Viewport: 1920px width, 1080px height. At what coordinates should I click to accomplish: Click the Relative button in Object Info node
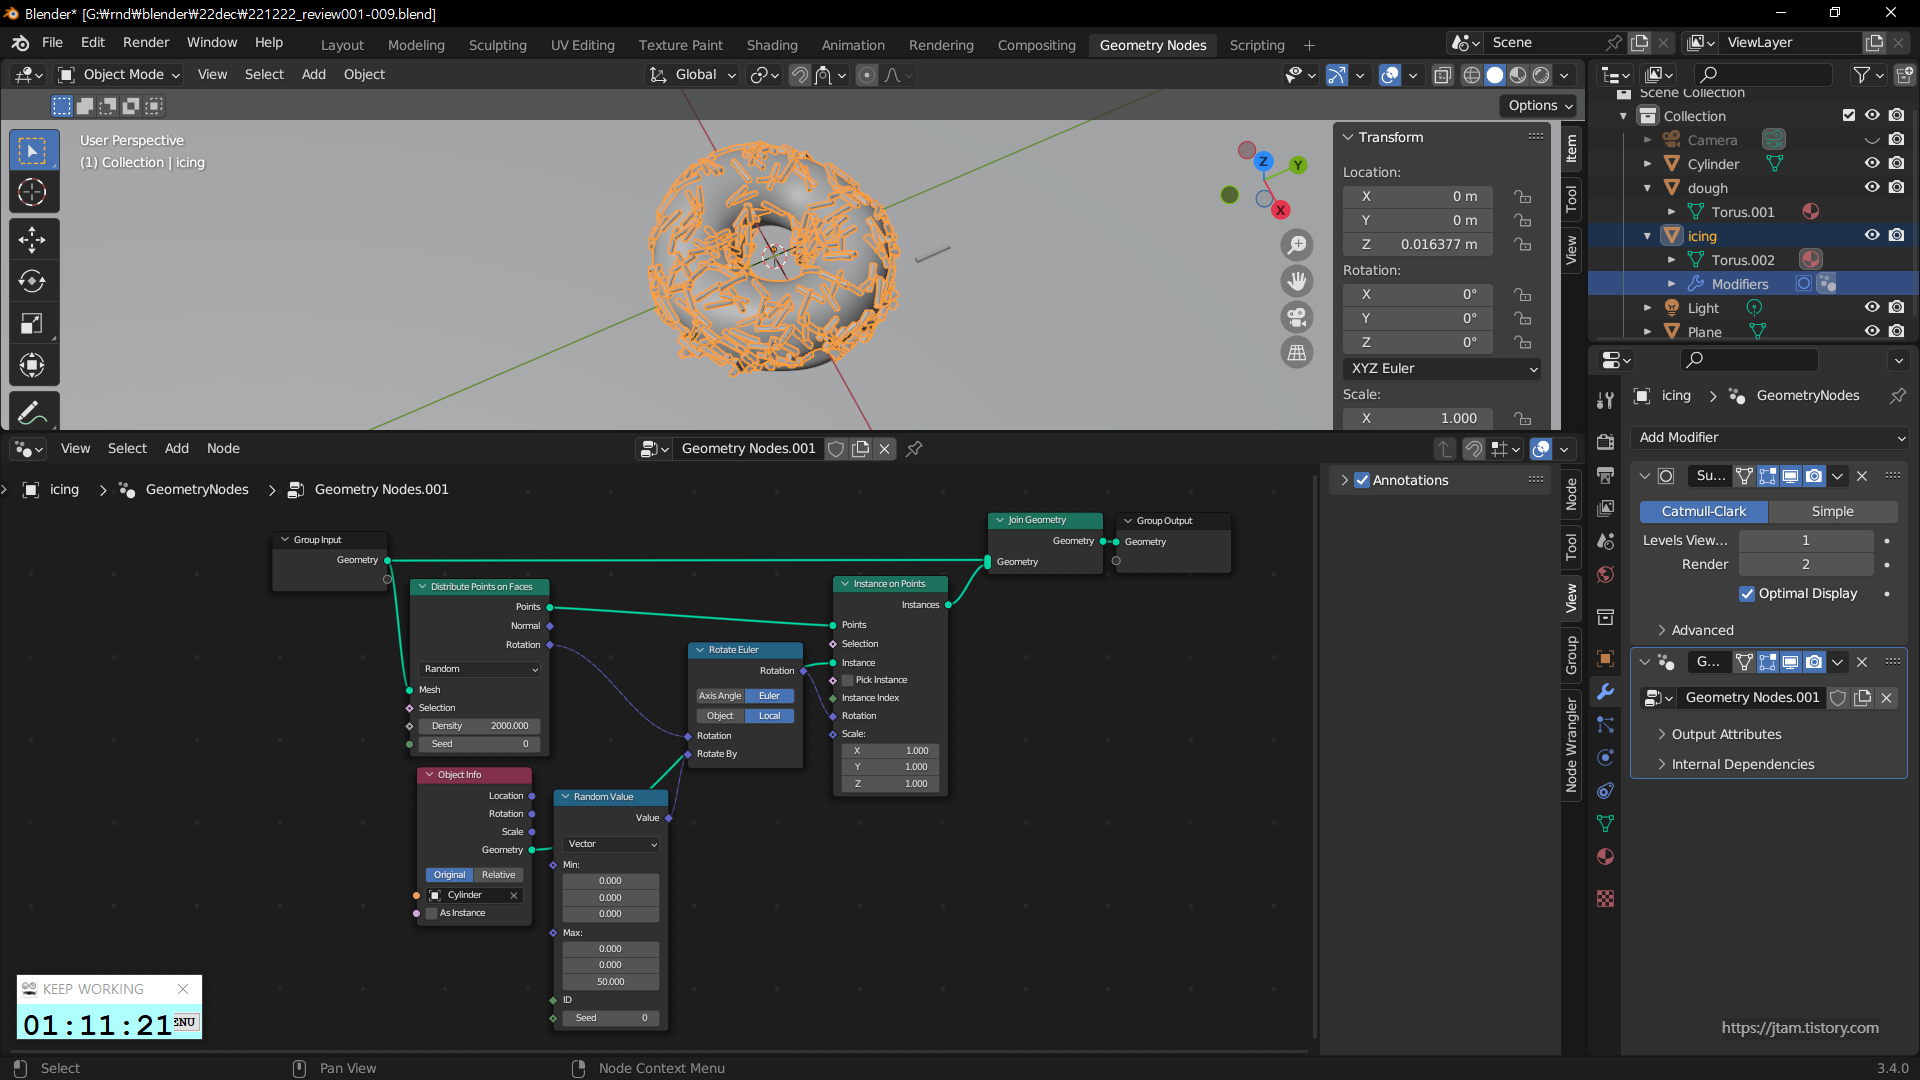click(498, 875)
